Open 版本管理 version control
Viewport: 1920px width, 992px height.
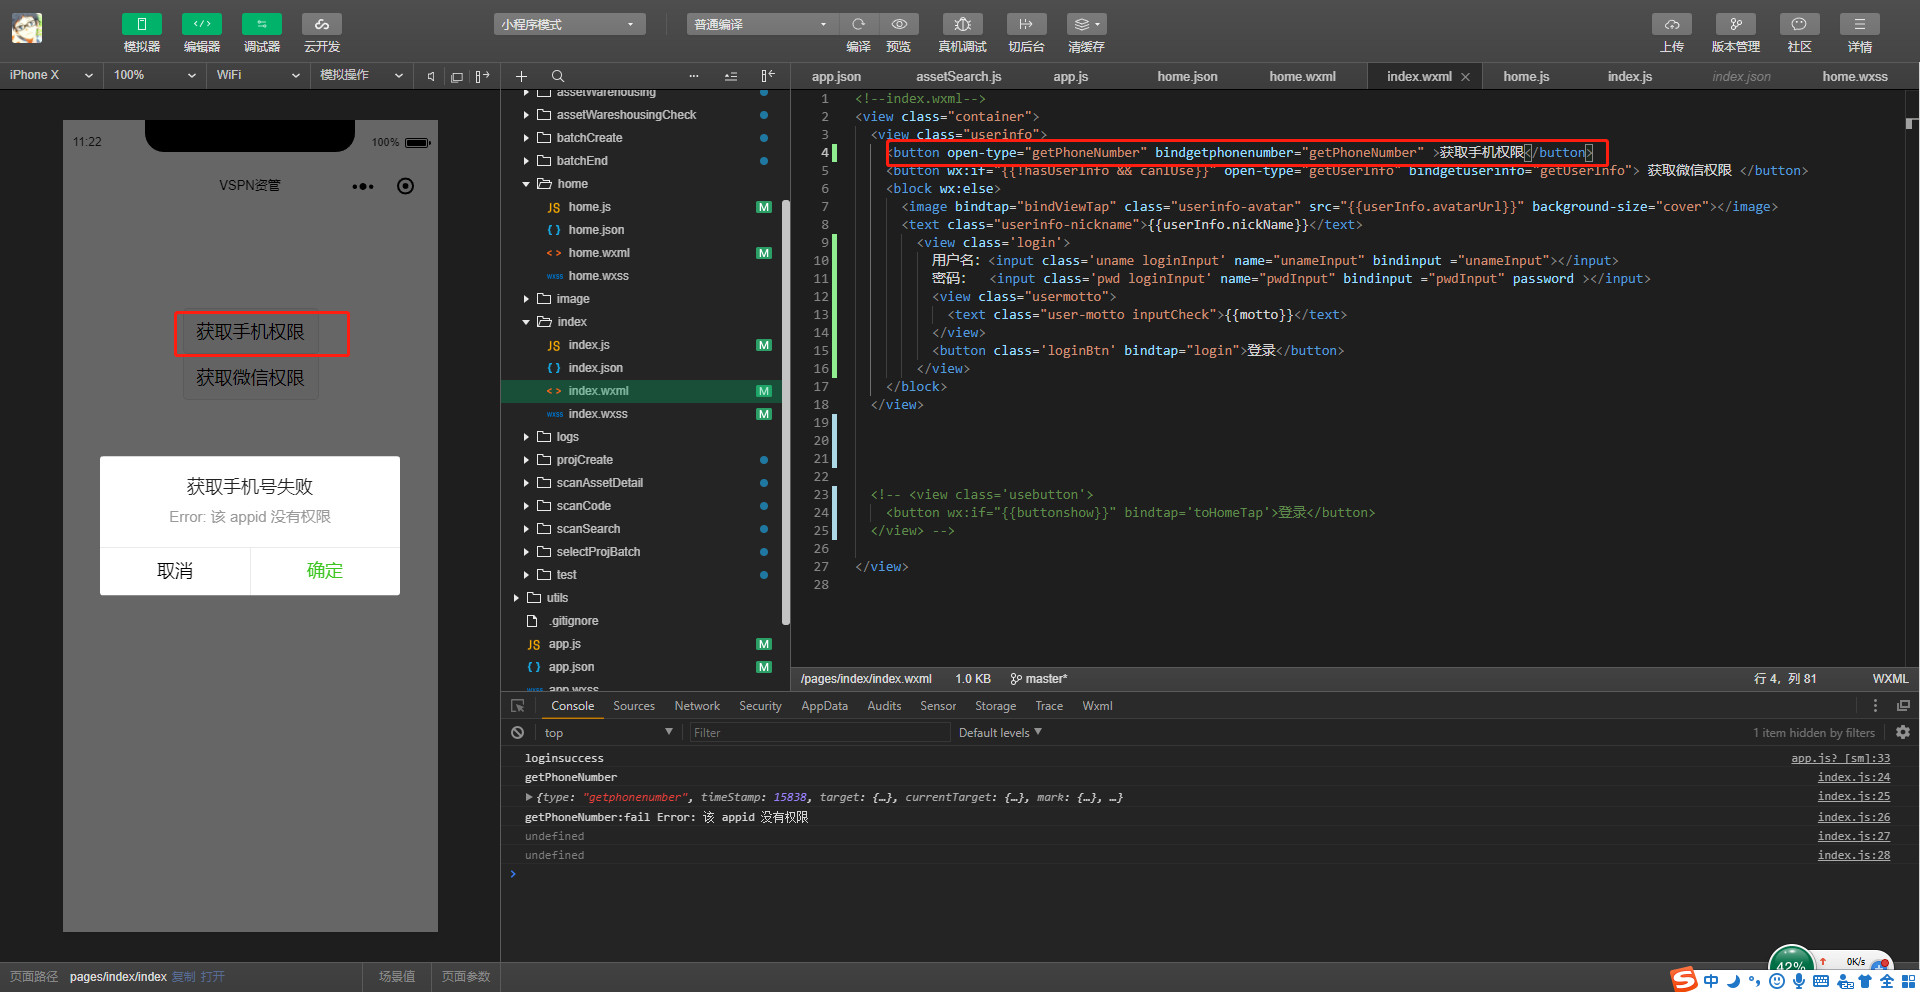pos(1735,25)
